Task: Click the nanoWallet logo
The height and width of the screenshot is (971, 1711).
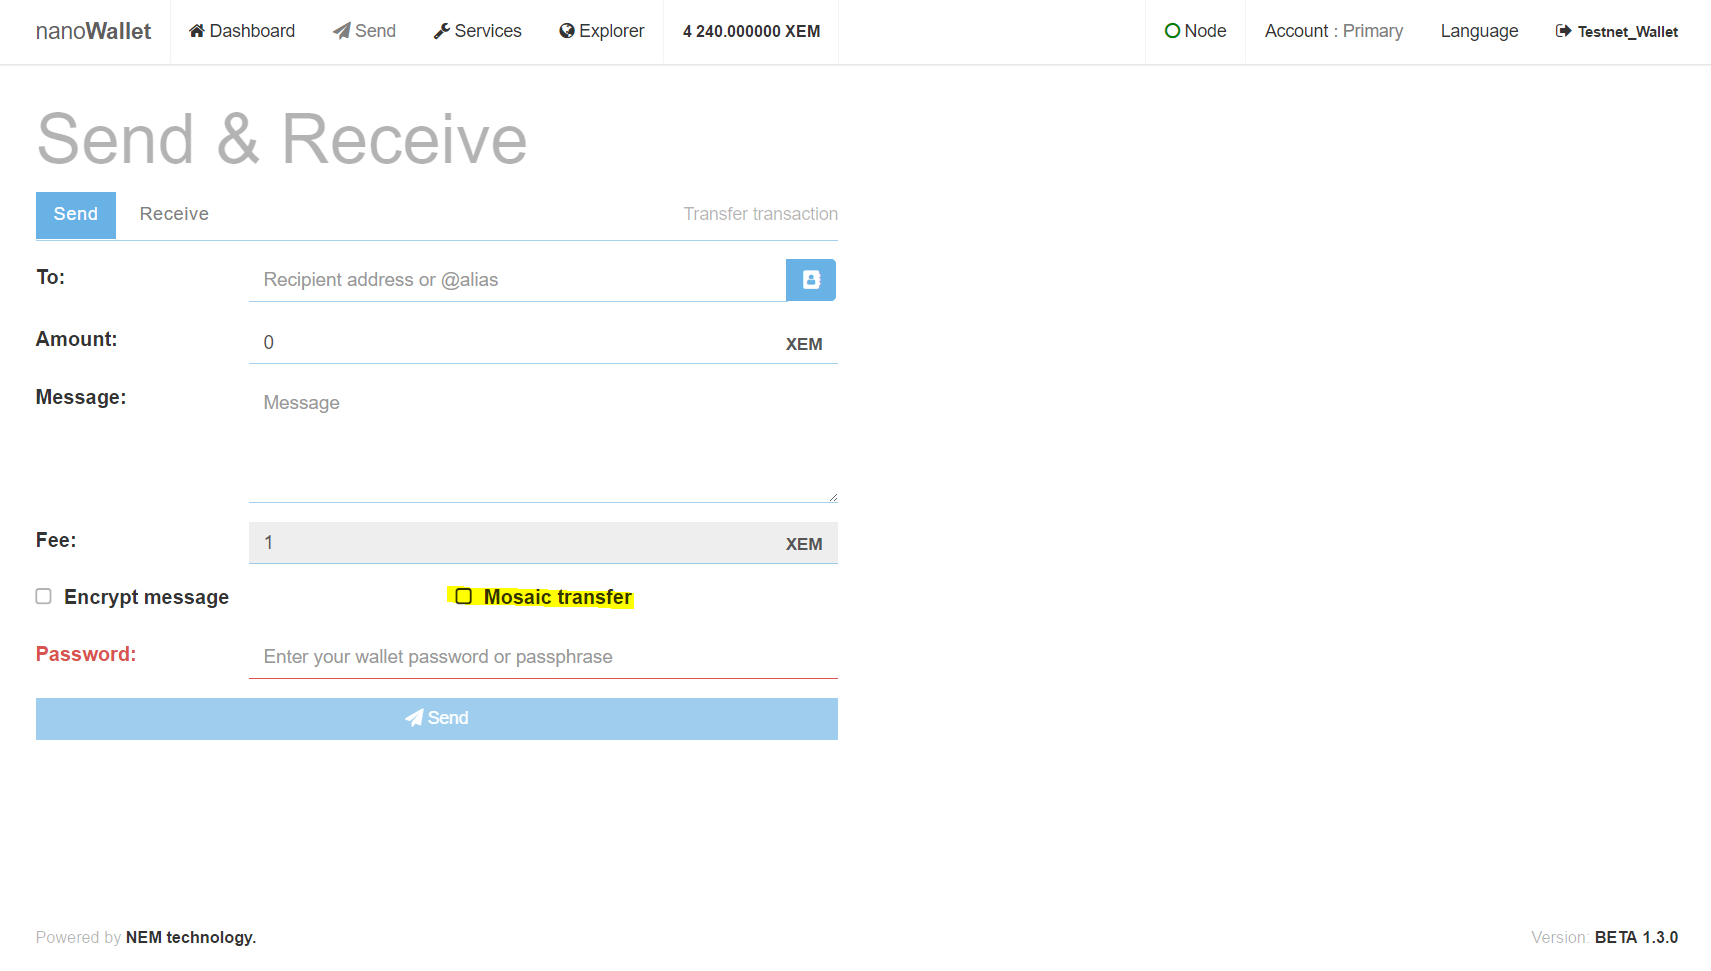Action: pos(93,31)
